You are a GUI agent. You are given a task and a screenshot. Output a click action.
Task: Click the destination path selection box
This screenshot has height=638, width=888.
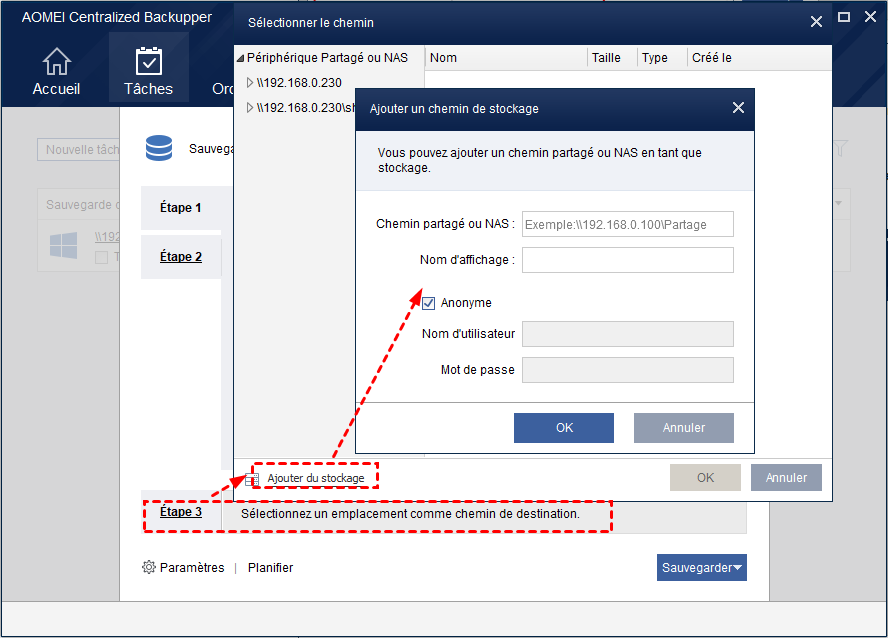(x=484, y=515)
